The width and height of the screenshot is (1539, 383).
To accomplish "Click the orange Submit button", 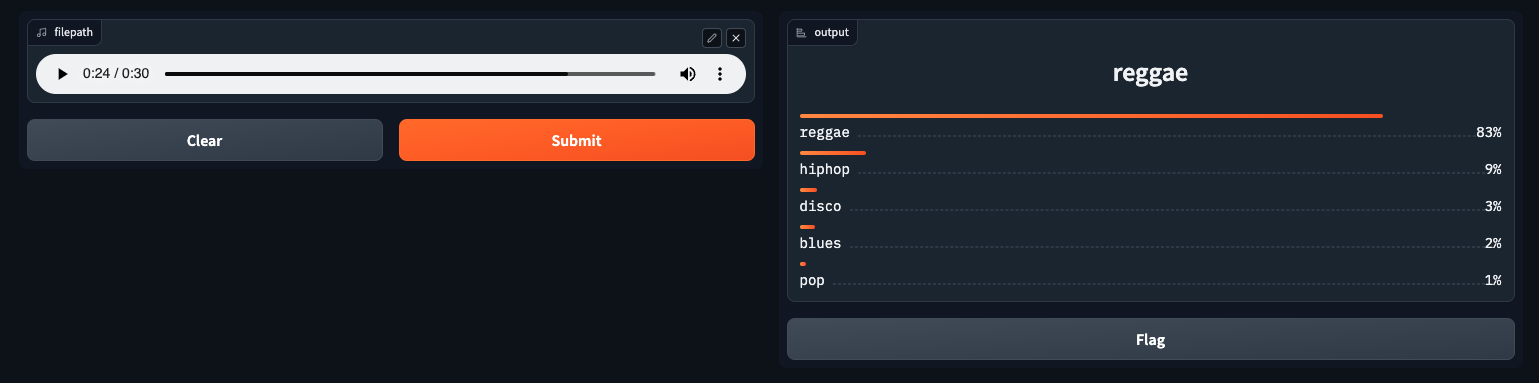I will (x=577, y=140).
